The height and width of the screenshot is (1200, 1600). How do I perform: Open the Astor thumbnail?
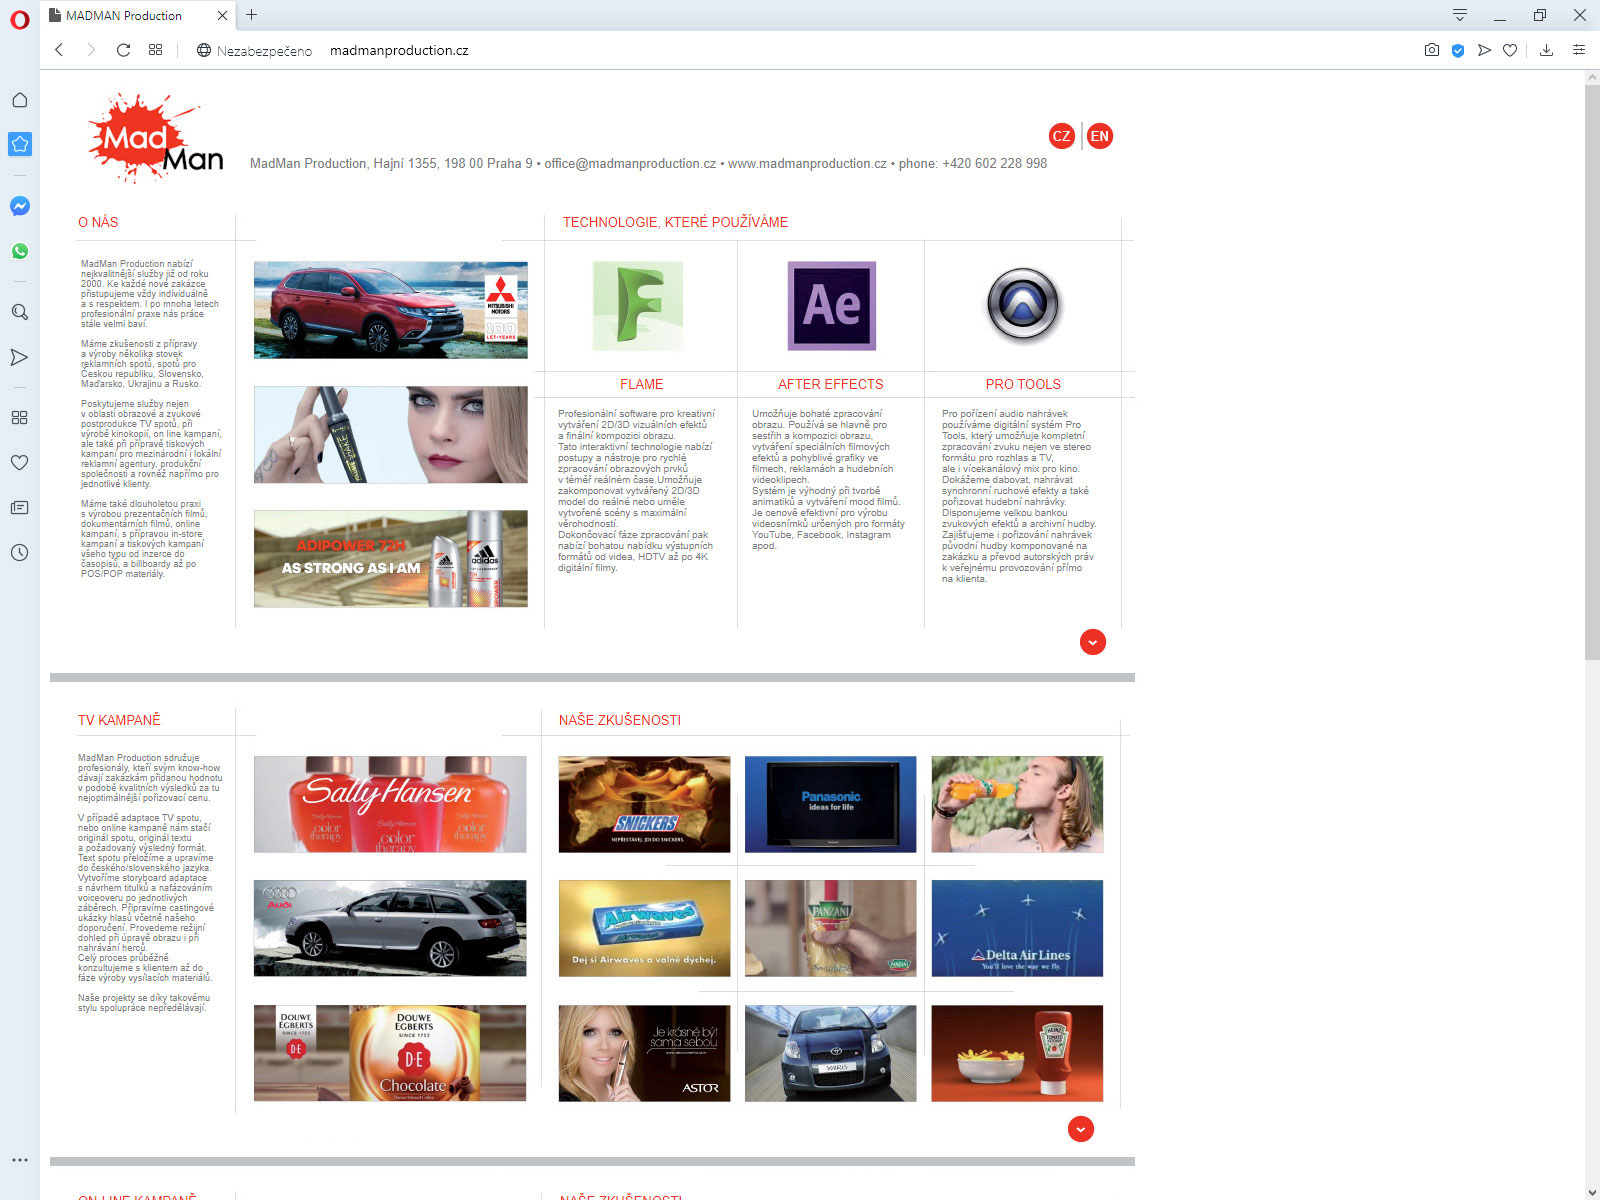644,1053
